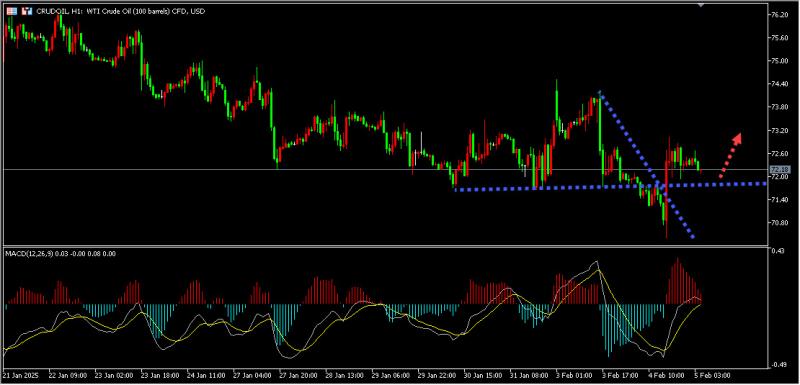Click the gray chart shift triangle marker
Image resolution: width=800 pixels, height=385 pixels.
click(x=701, y=4)
